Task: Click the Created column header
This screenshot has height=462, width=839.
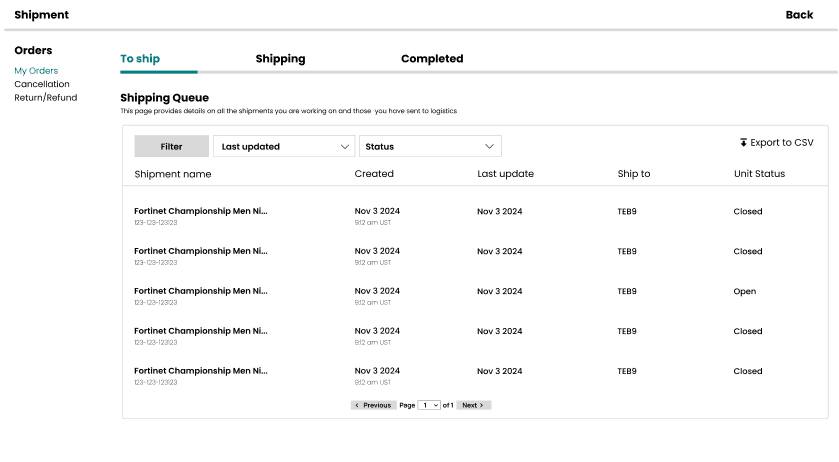Action: pyautogui.click(x=374, y=174)
